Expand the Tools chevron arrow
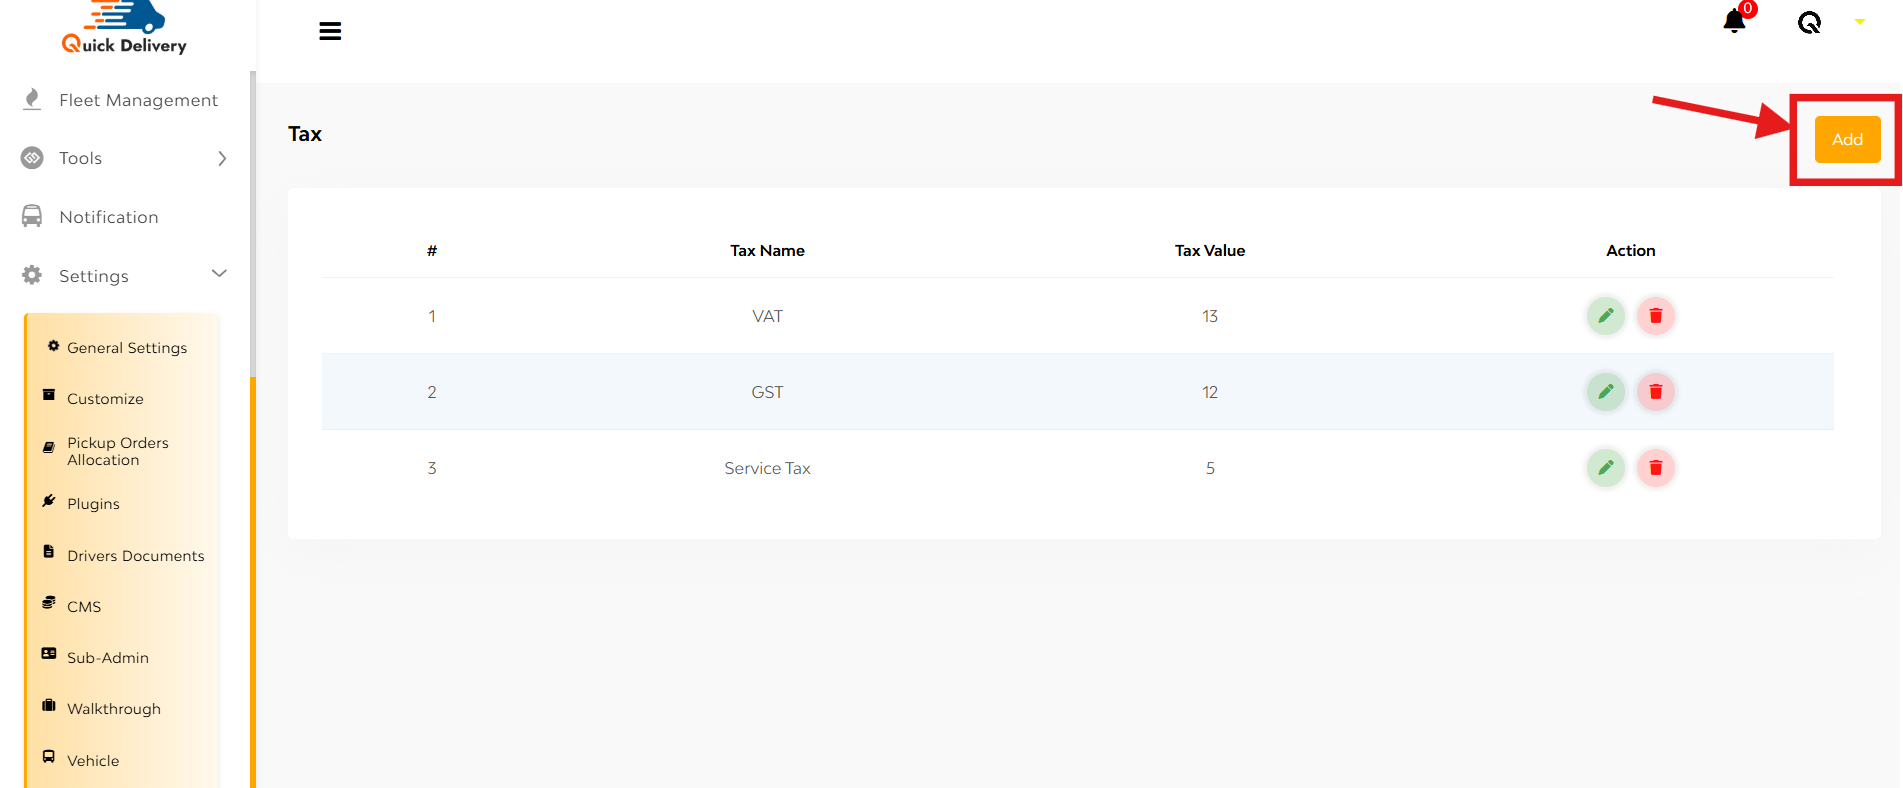 pyautogui.click(x=222, y=158)
